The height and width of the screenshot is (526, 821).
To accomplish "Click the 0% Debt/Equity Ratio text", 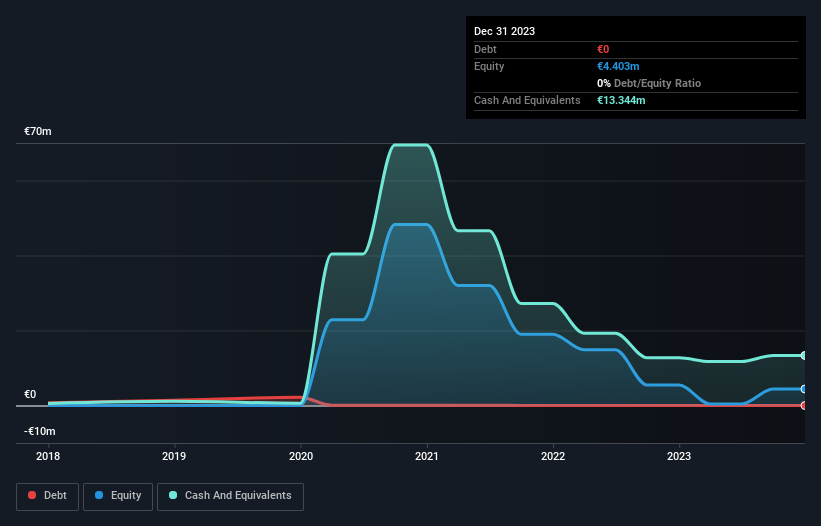I will 649,83.
